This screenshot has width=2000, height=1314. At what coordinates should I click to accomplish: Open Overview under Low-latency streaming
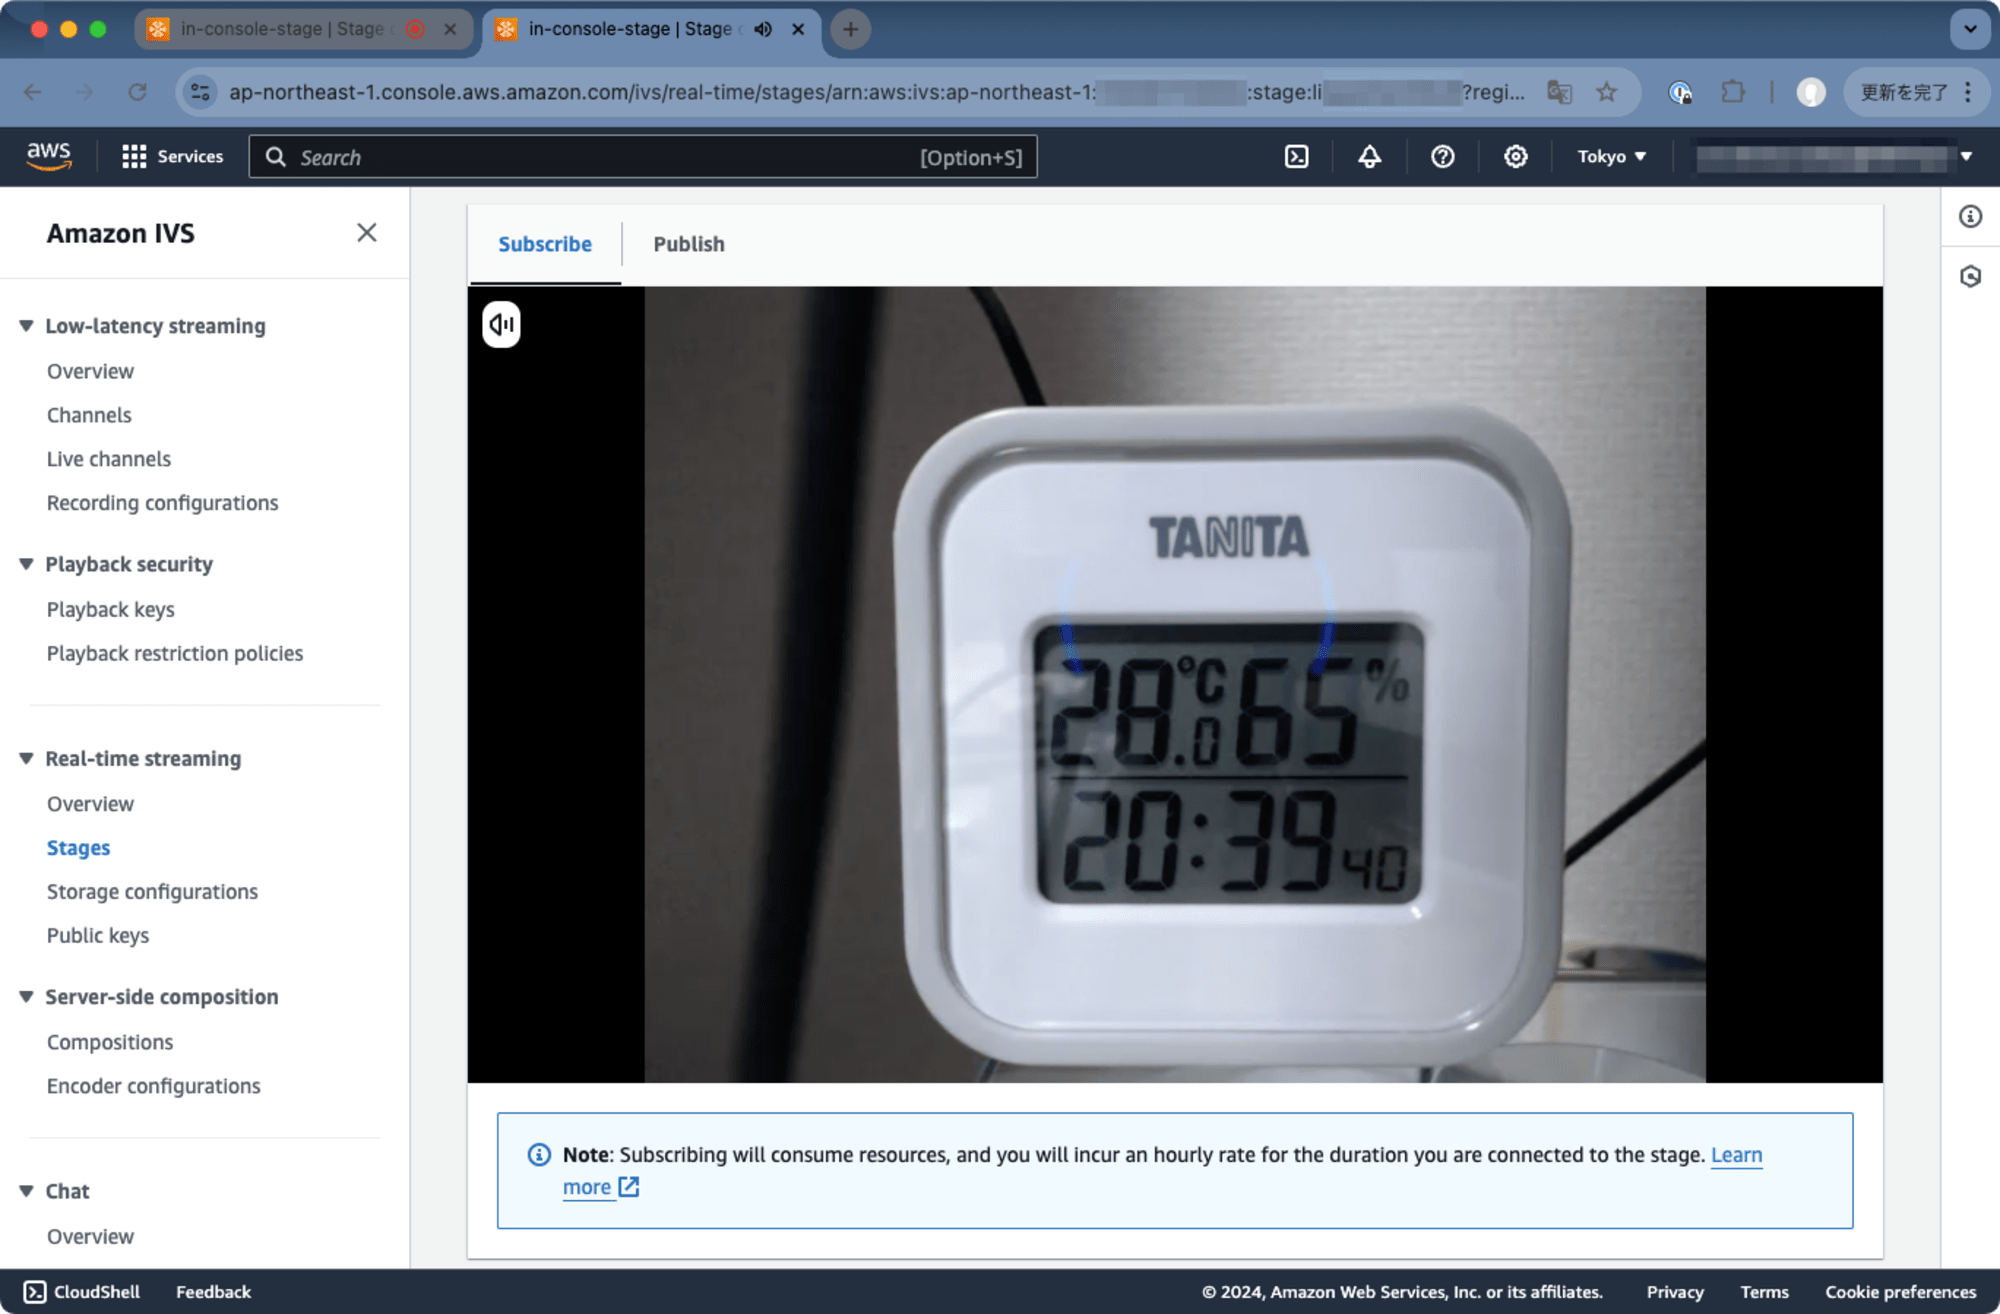click(90, 371)
